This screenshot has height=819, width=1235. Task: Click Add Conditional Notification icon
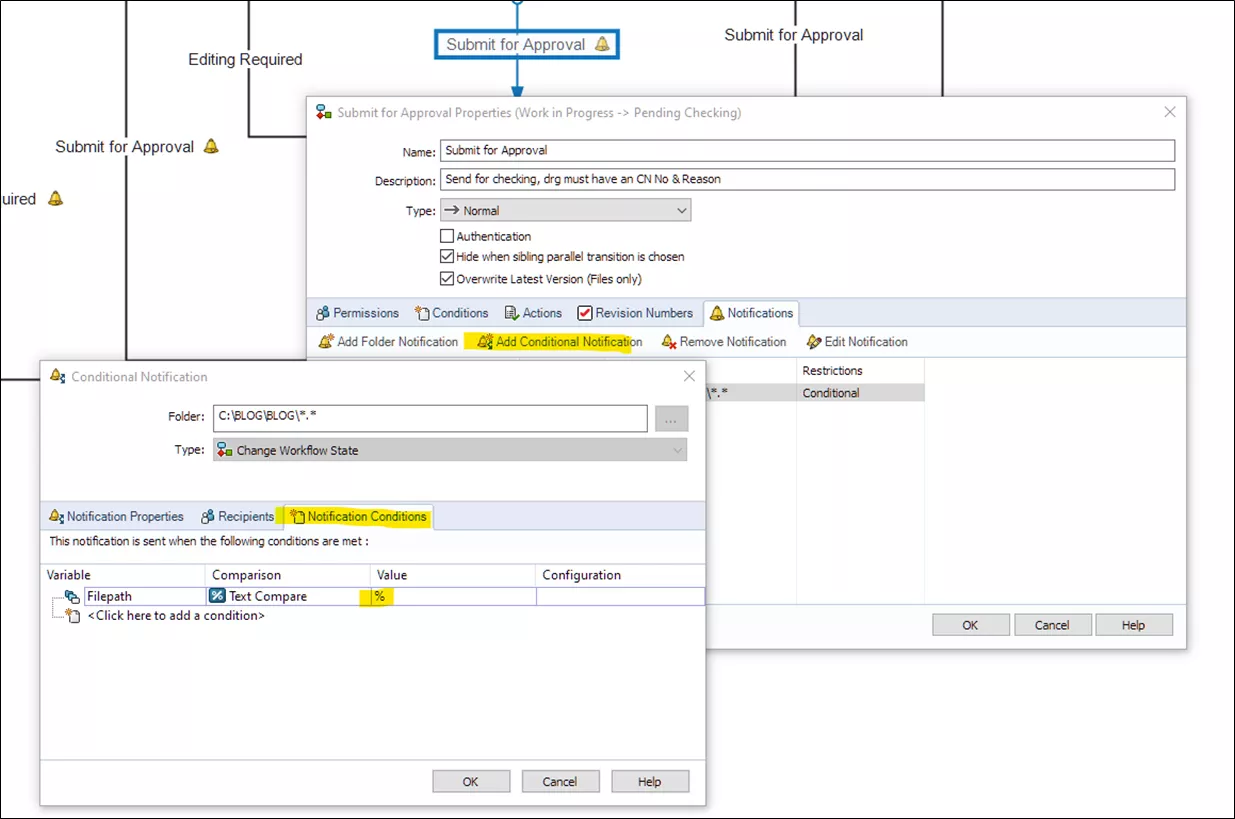(485, 342)
